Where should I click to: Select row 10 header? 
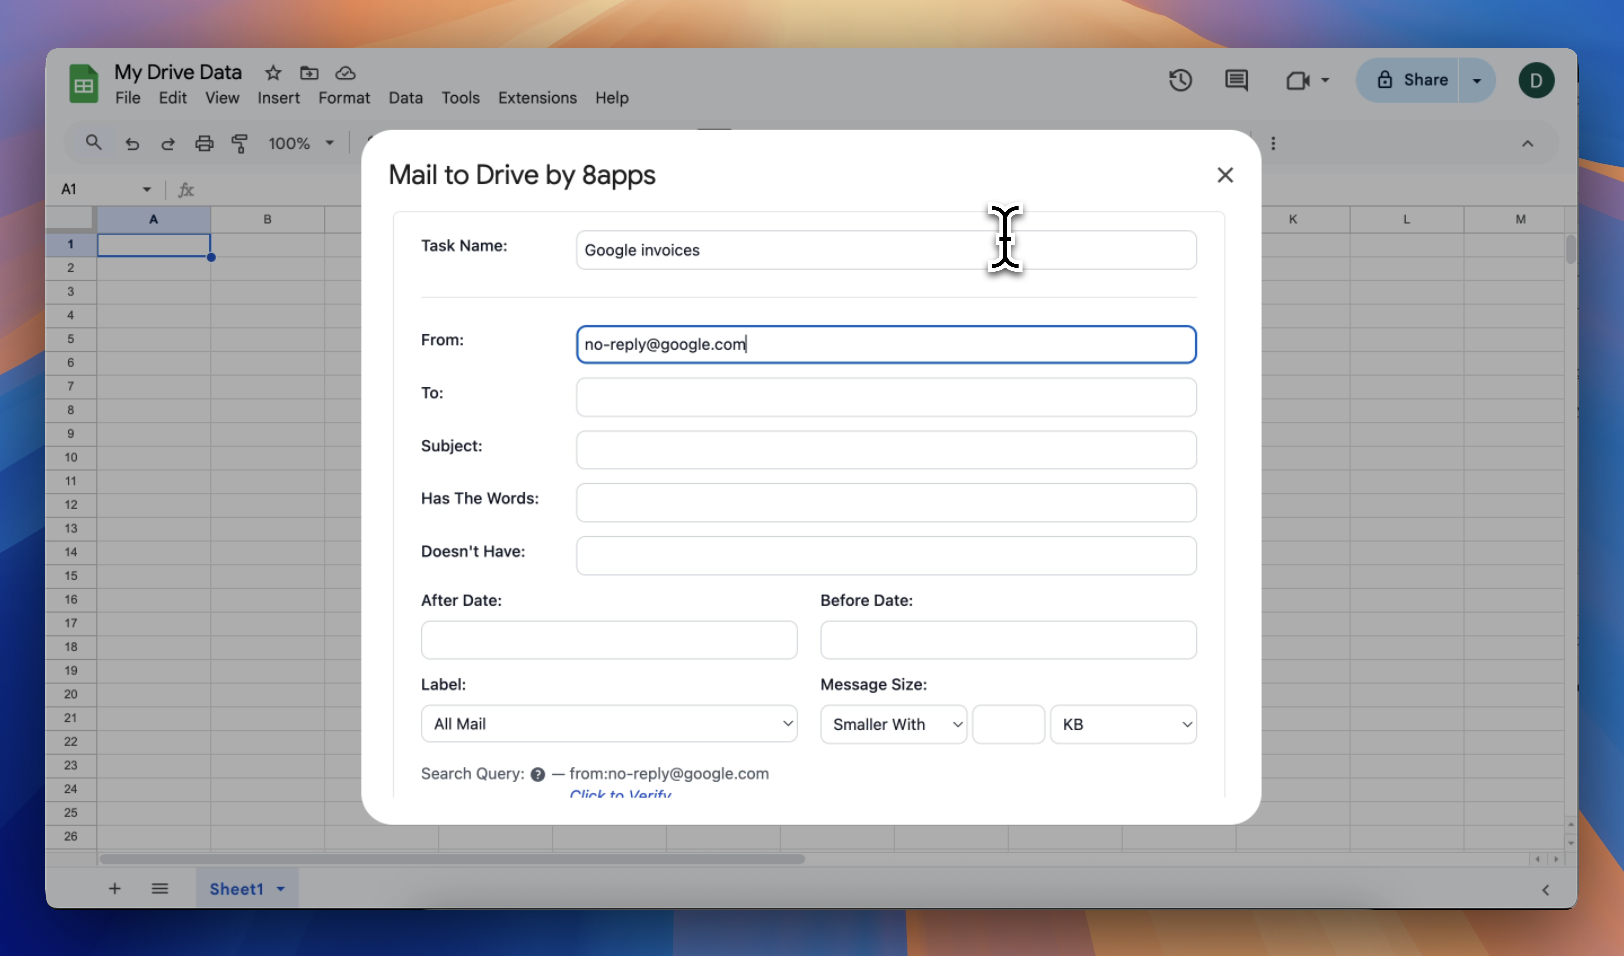pyautogui.click(x=70, y=457)
